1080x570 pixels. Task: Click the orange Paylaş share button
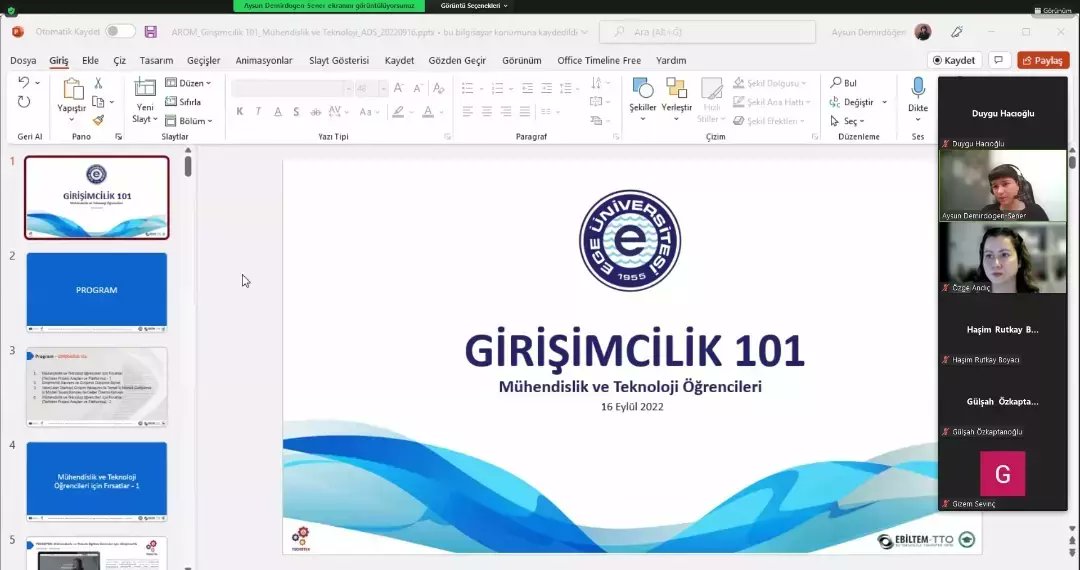(x=1043, y=61)
